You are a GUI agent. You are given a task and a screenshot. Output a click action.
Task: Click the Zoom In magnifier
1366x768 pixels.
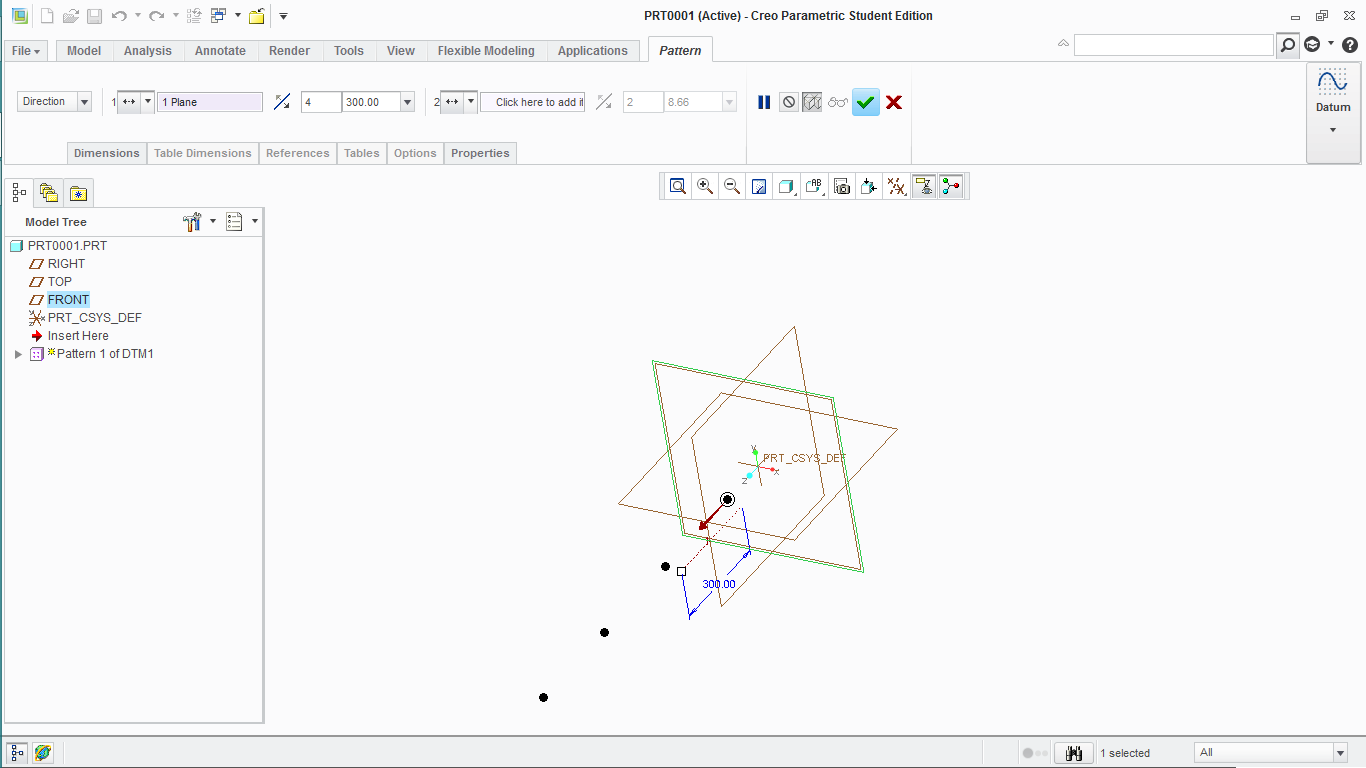(x=705, y=186)
